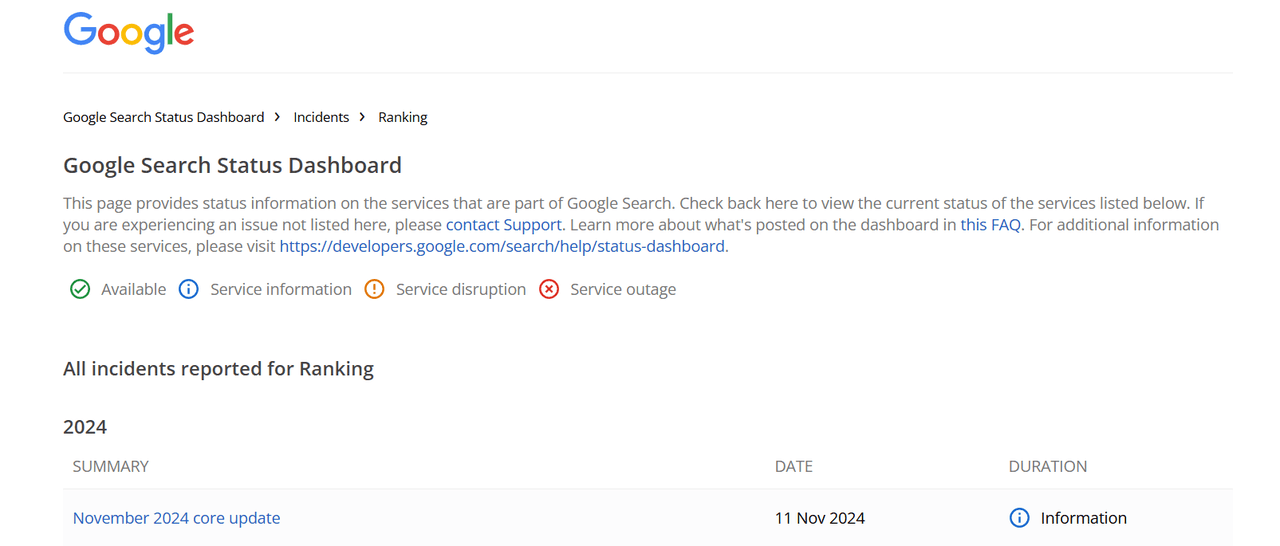Click the blue Service information legend icon
This screenshot has height=546, width=1280.
[x=188, y=289]
